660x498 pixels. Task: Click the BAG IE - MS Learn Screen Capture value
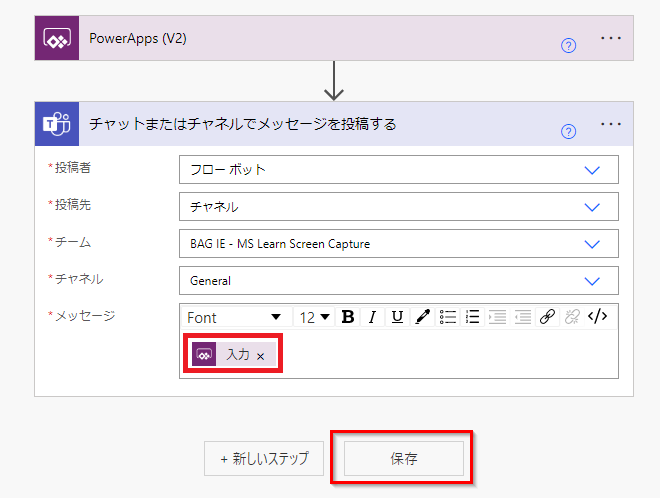click(x=280, y=244)
